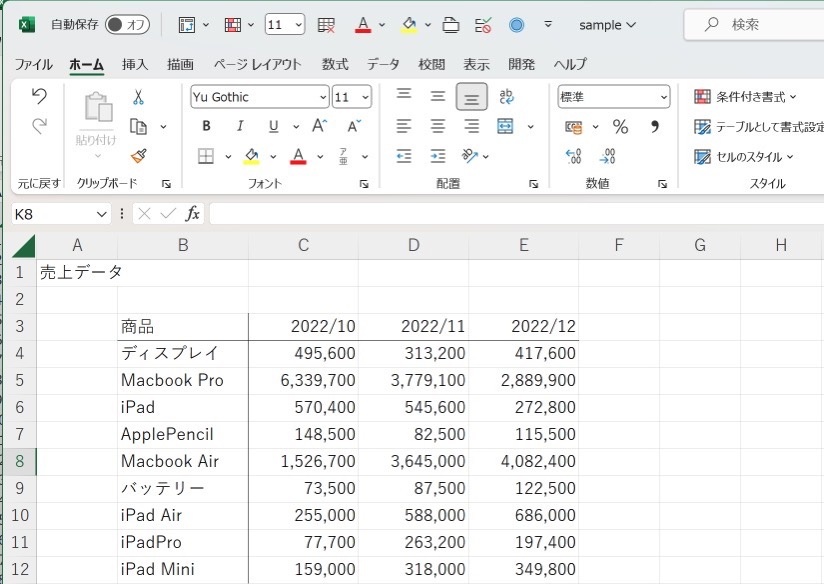Click the increase decimal icon
The image size is (824, 584).
573,156
